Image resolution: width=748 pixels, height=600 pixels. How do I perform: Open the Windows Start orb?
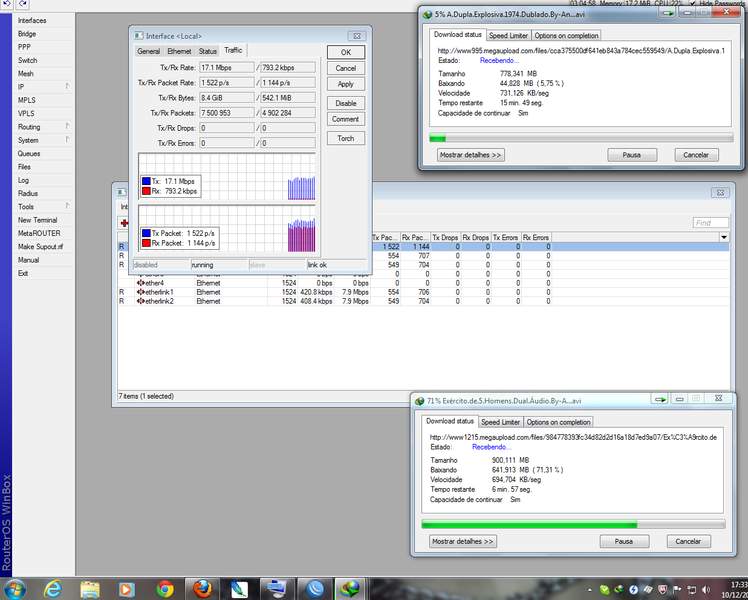pyautogui.click(x=15, y=589)
